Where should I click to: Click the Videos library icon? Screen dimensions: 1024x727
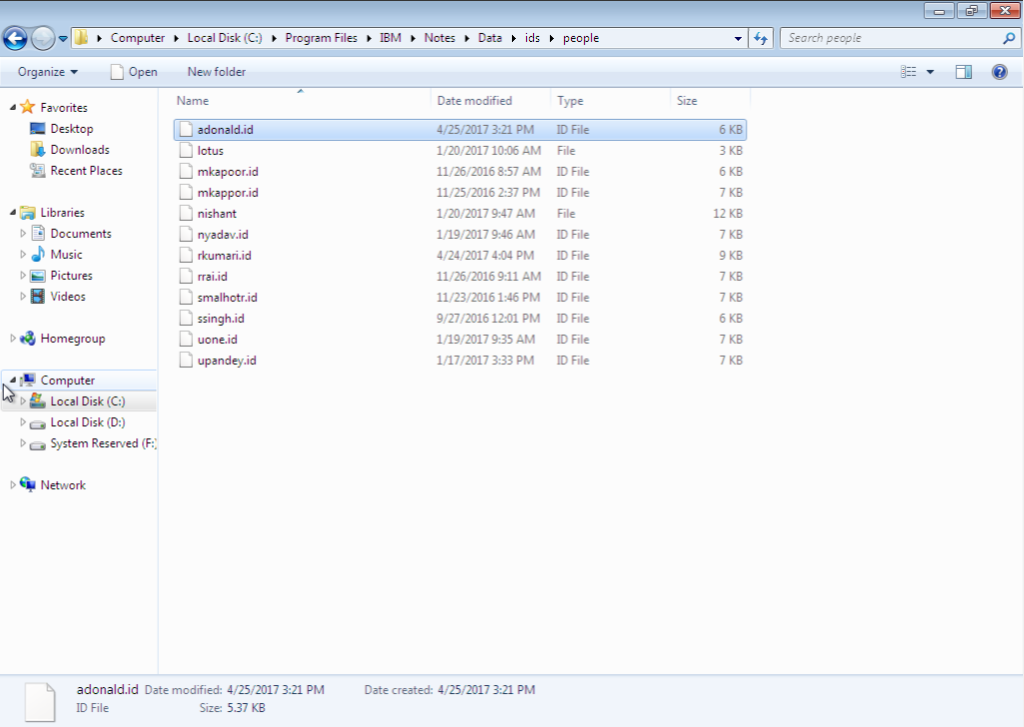[x=38, y=297]
